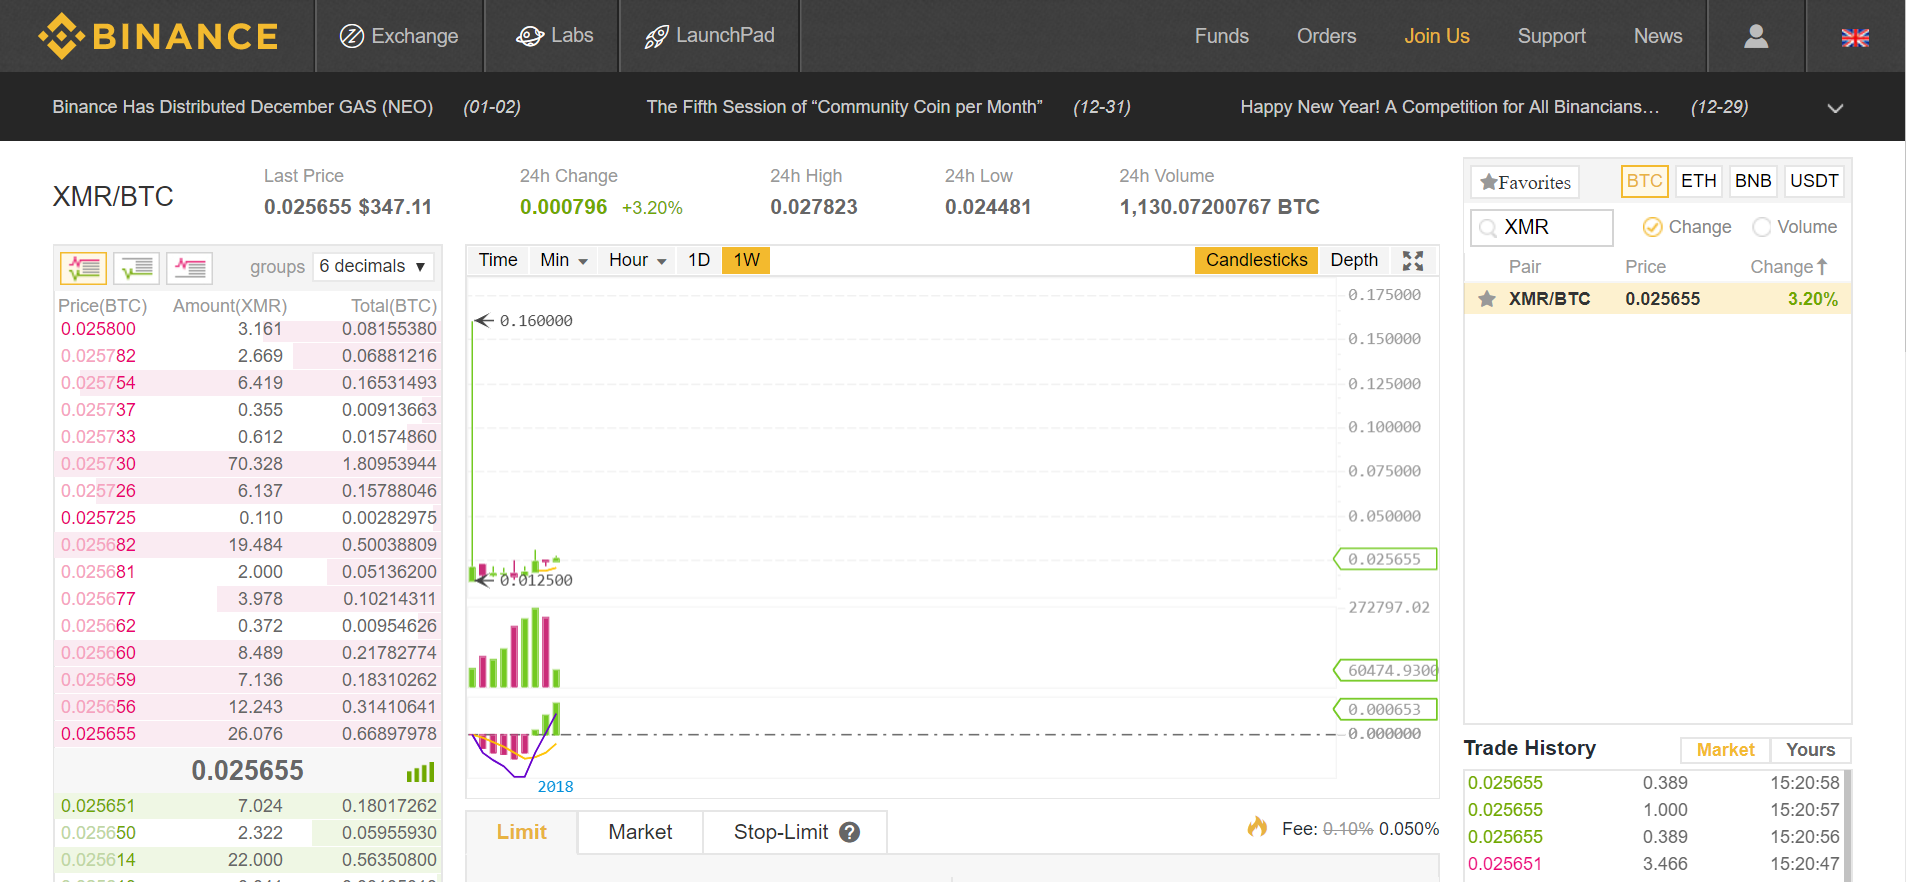Expand the announcements chevron
The height and width of the screenshot is (882, 1906).
pyautogui.click(x=1835, y=108)
